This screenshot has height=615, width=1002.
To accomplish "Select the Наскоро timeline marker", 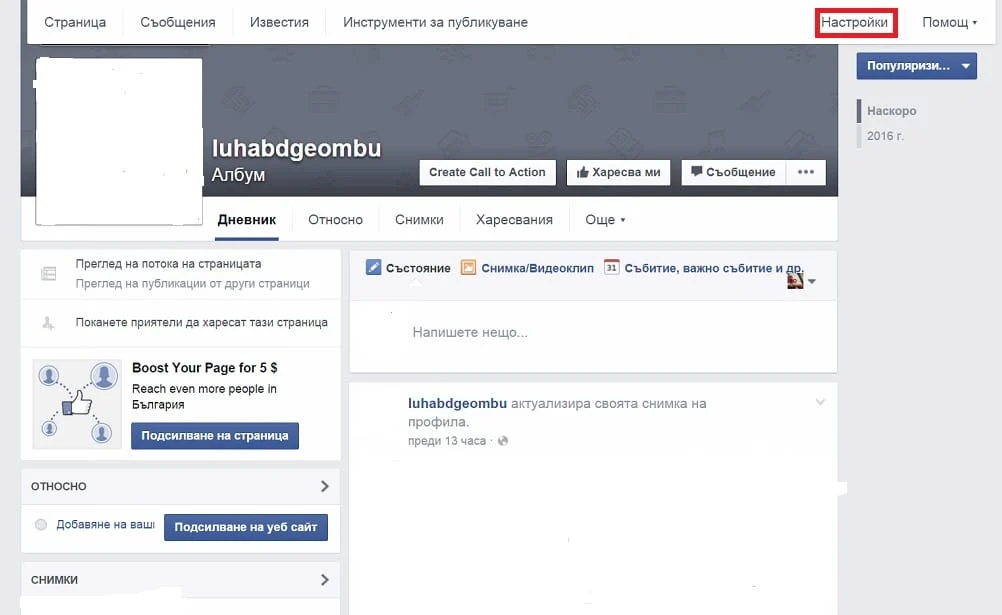I will tap(891, 111).
